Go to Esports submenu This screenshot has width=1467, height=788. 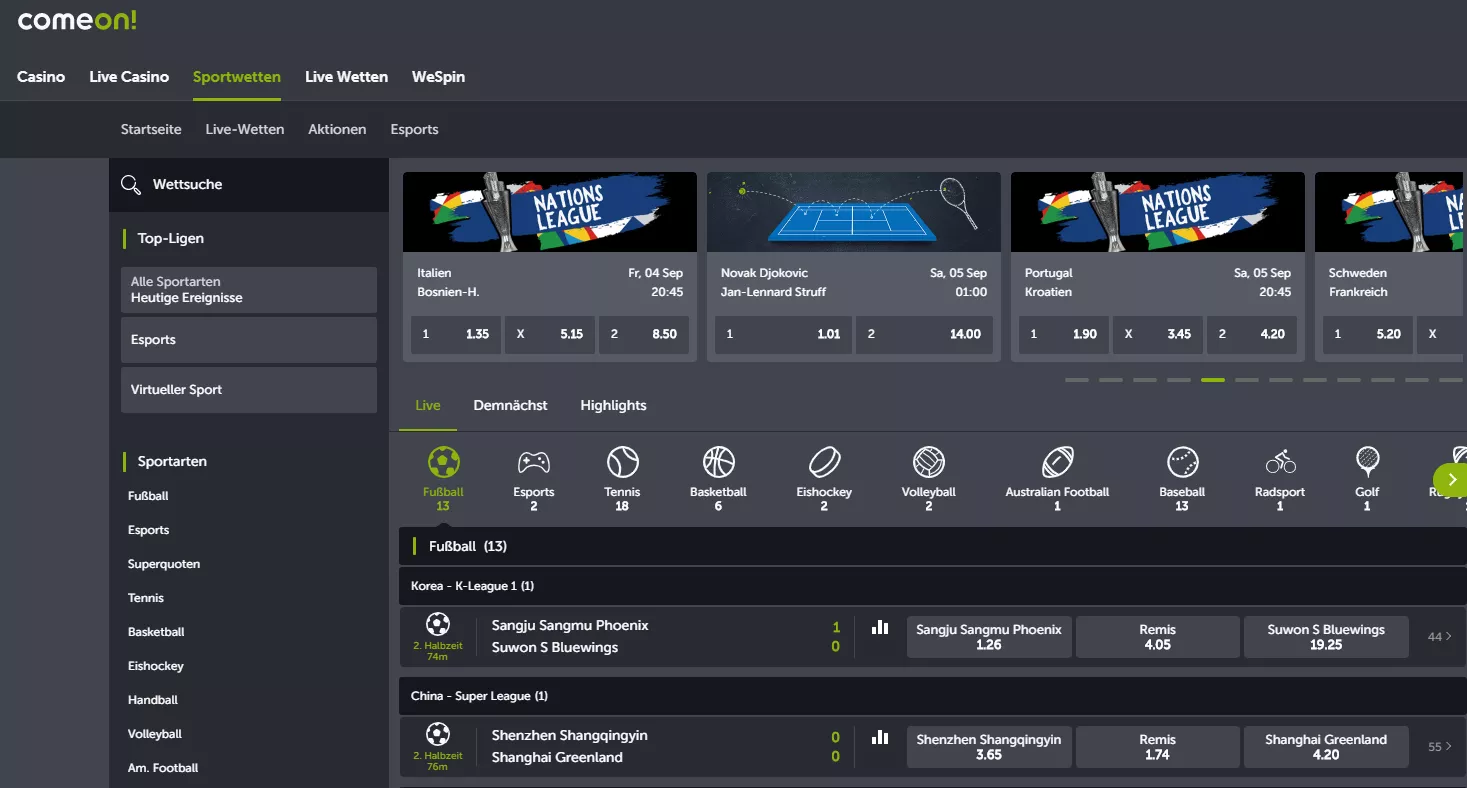pyautogui.click(x=415, y=129)
